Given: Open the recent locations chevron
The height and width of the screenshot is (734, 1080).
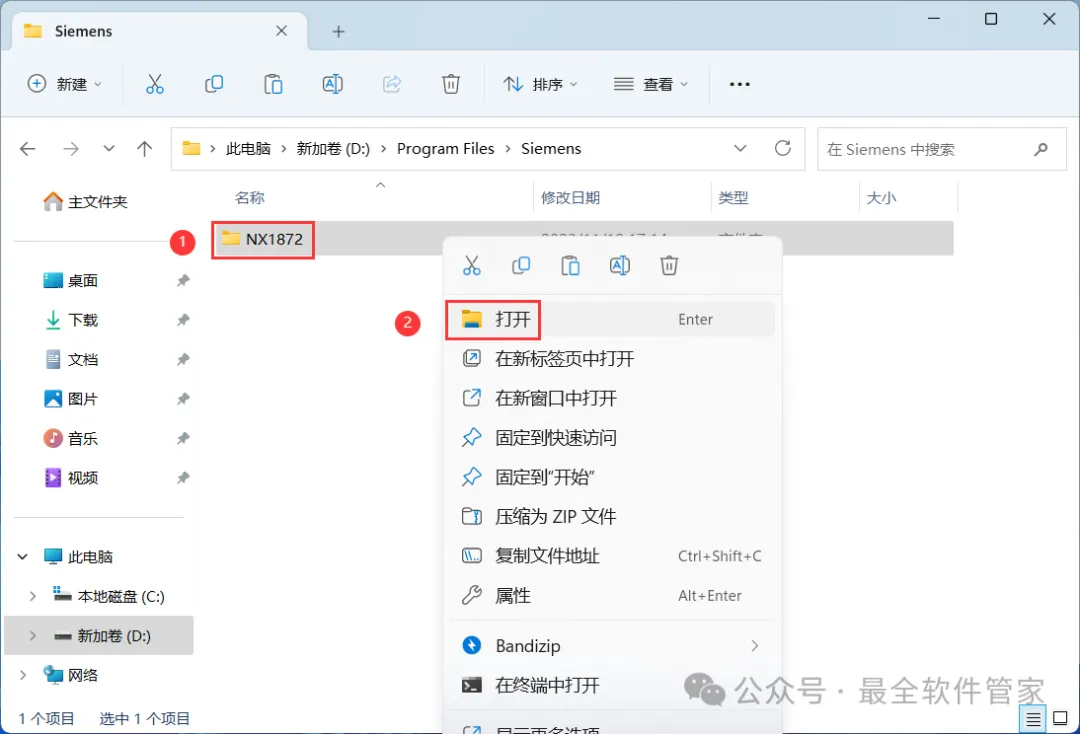Looking at the screenshot, I should pyautogui.click(x=109, y=149).
